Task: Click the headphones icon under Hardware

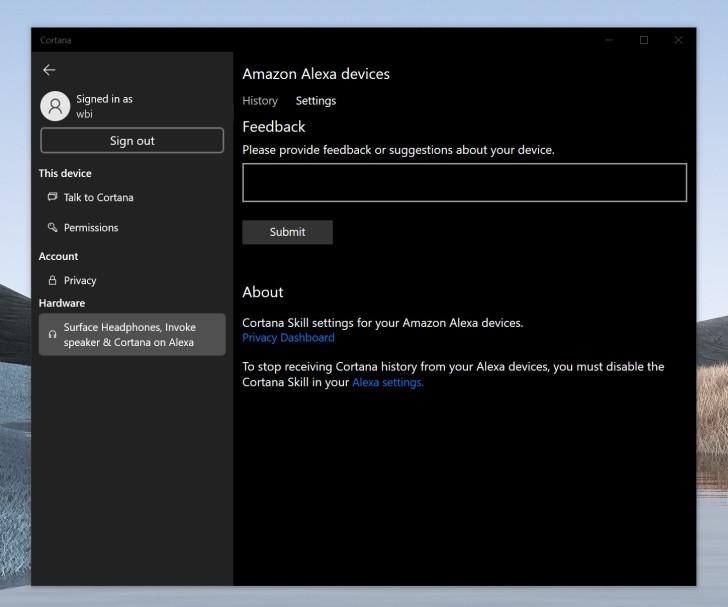Action: click(53, 335)
